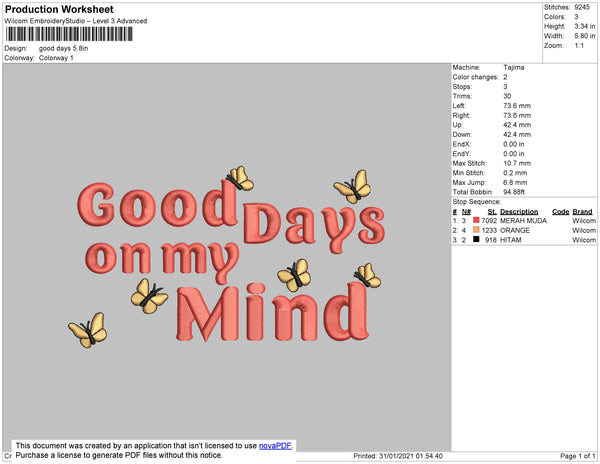The width and height of the screenshot is (600, 464).
Task: Click the Zoom value '1:1'
Action: [x=579, y=46]
